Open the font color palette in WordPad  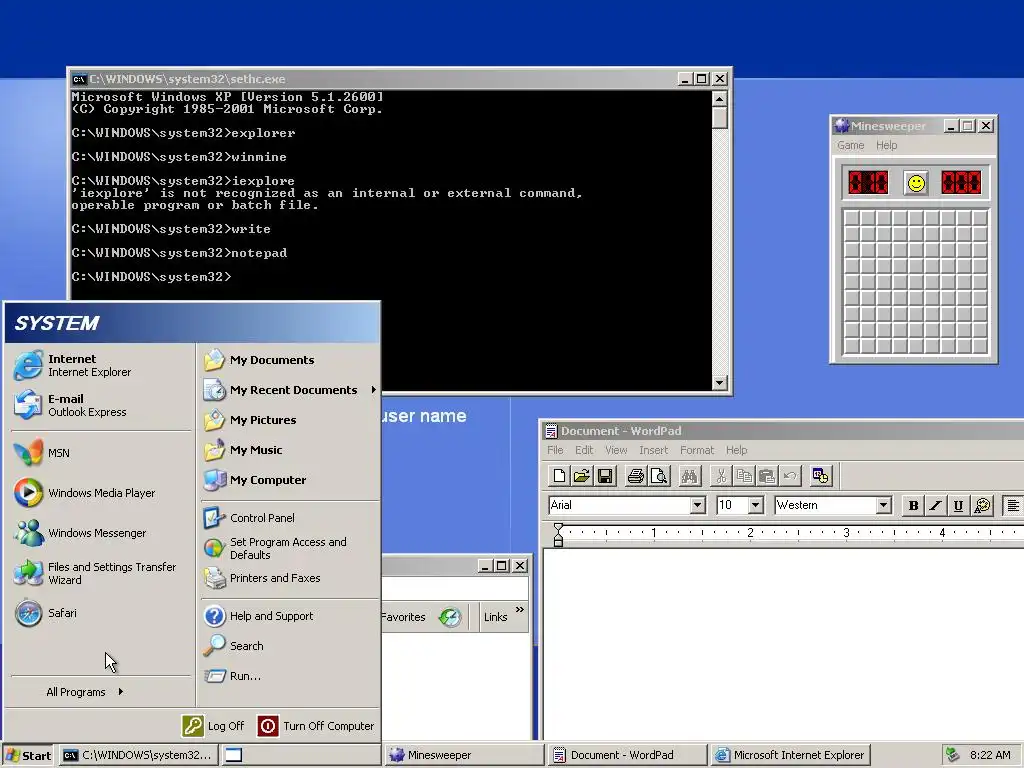(982, 505)
